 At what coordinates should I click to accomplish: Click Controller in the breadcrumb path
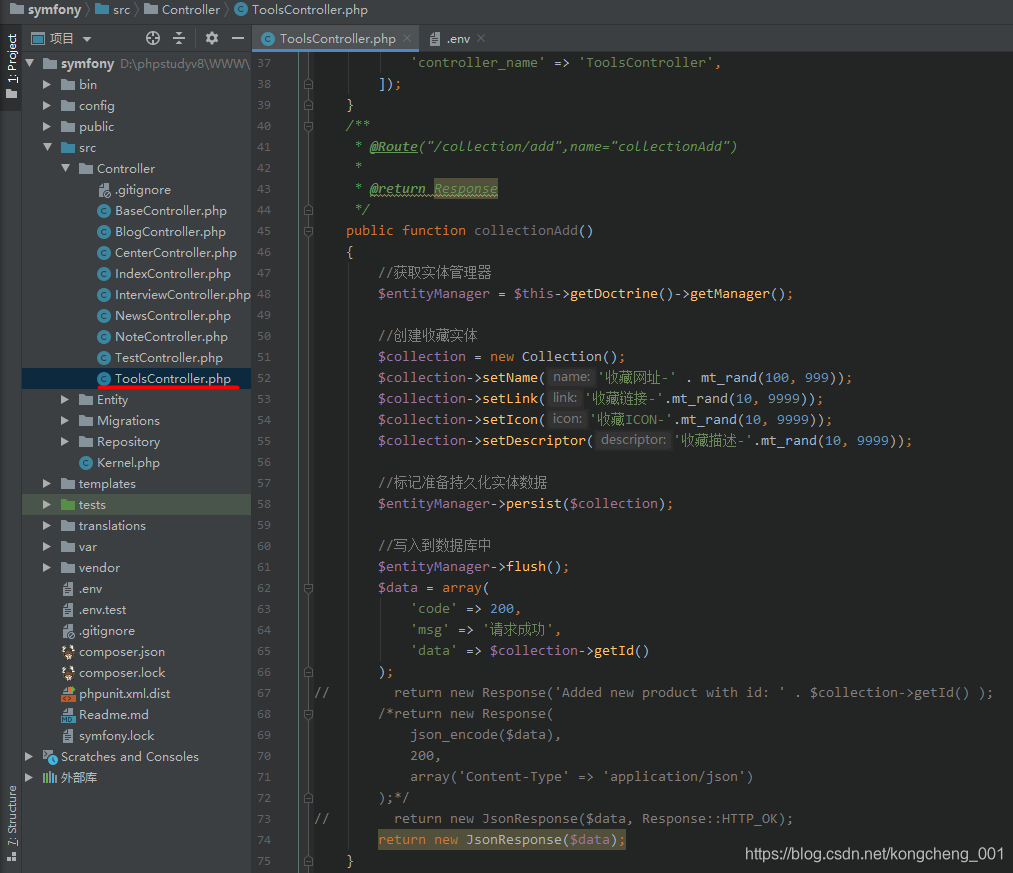click(182, 10)
